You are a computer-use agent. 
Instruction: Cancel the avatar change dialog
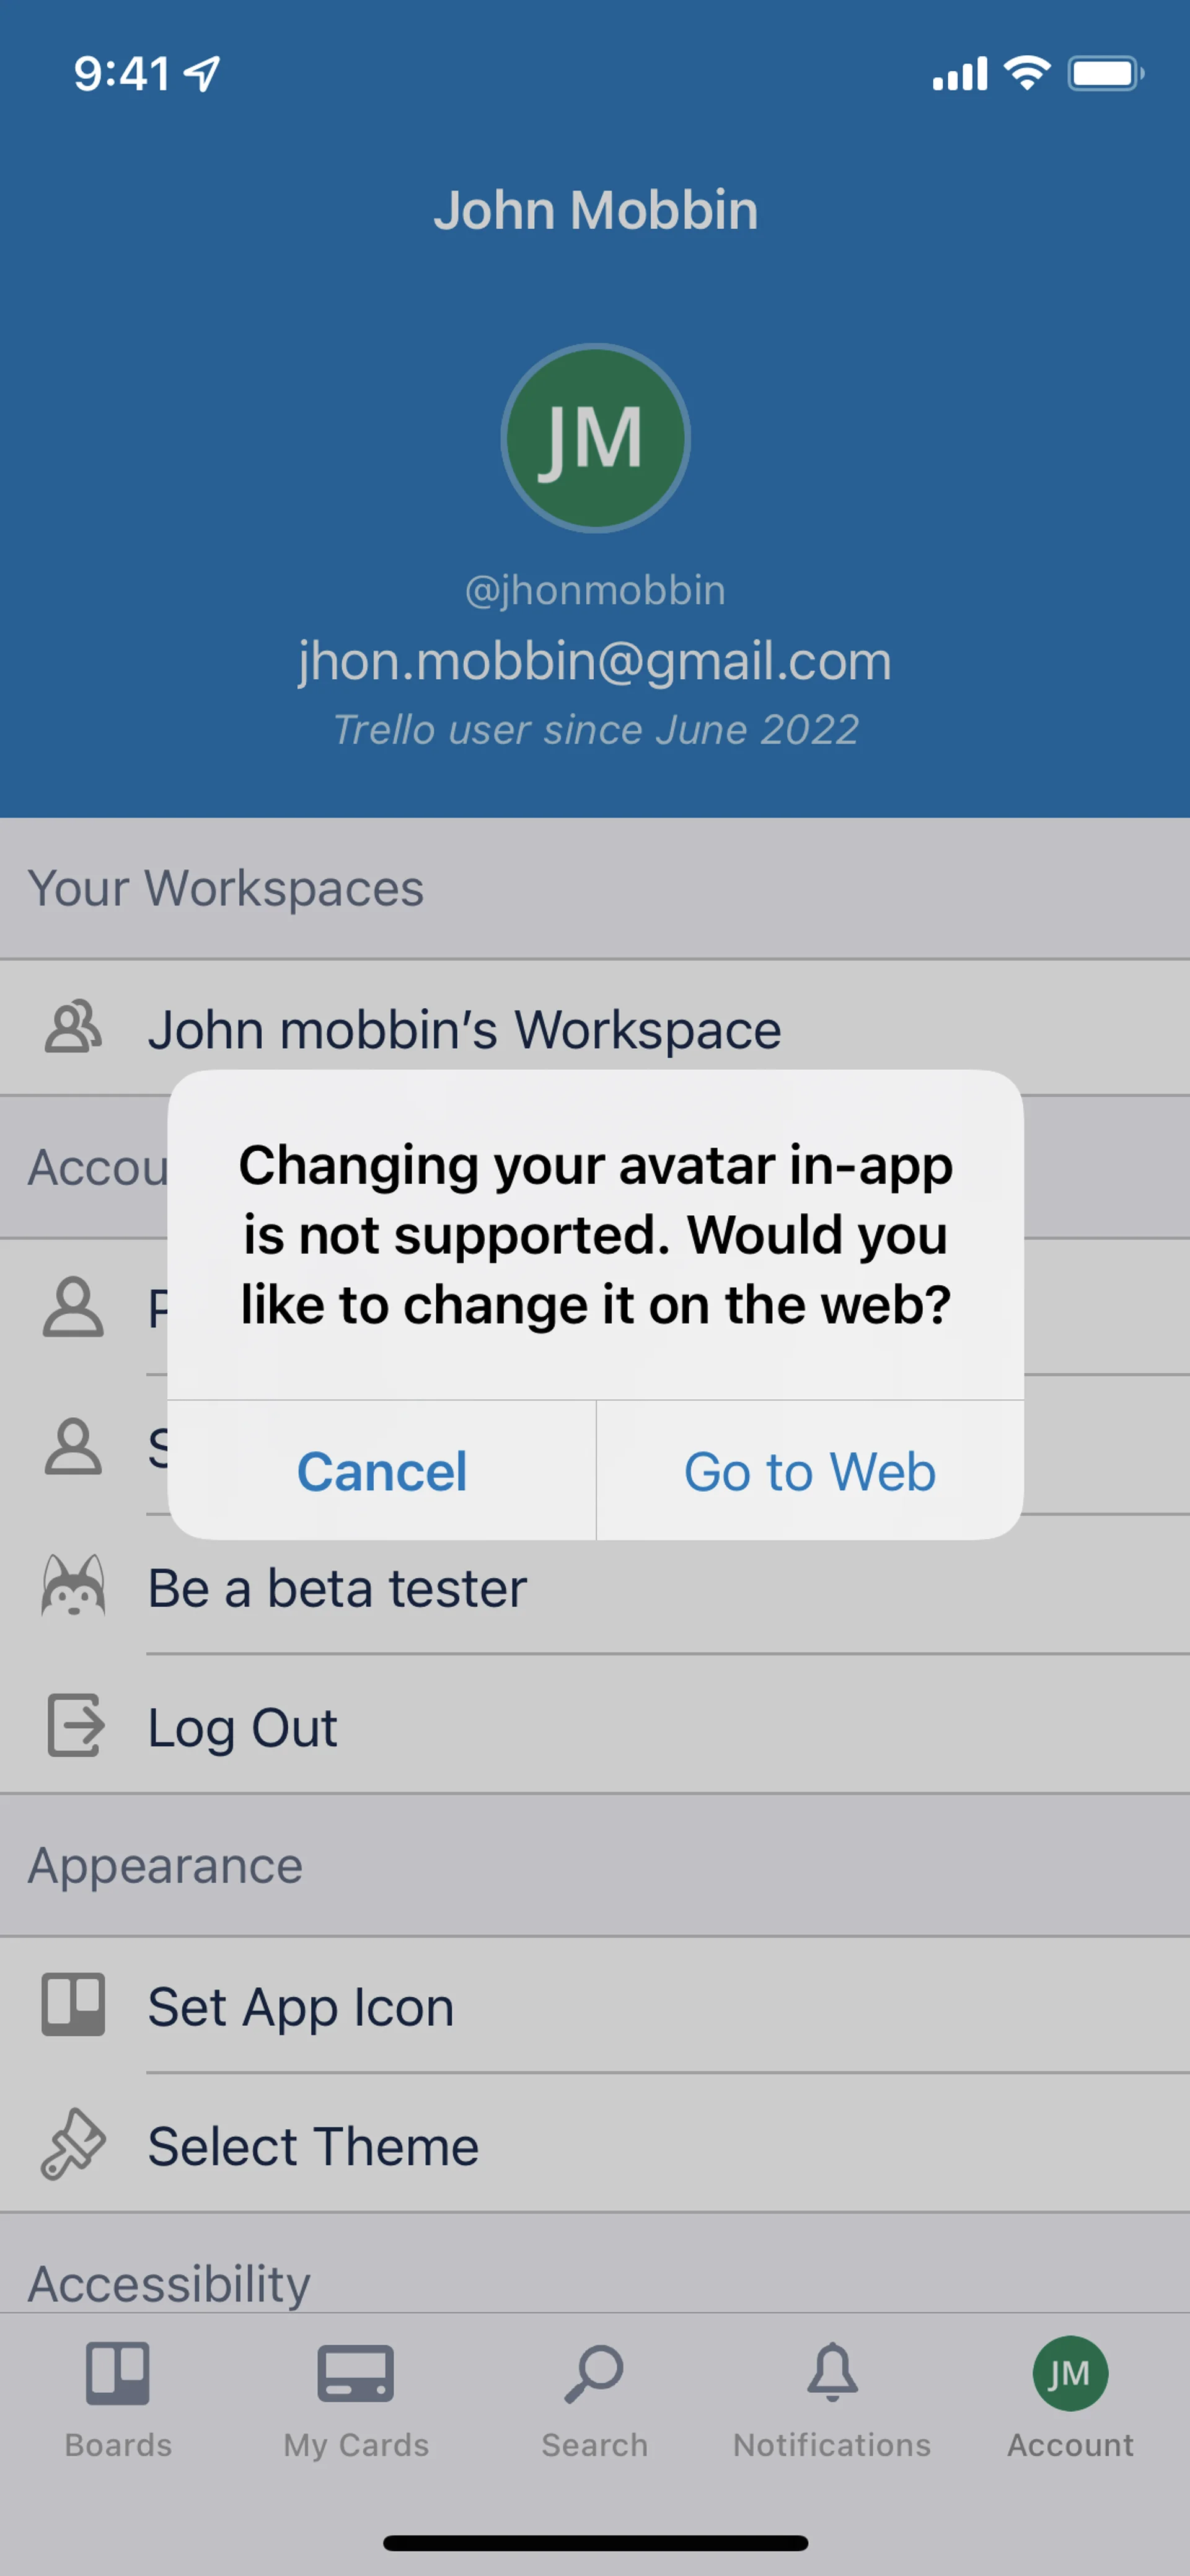(x=382, y=1471)
